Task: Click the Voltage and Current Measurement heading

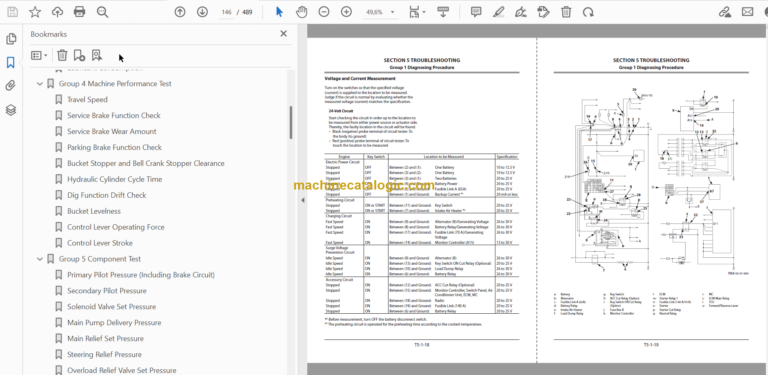Action: coord(360,78)
